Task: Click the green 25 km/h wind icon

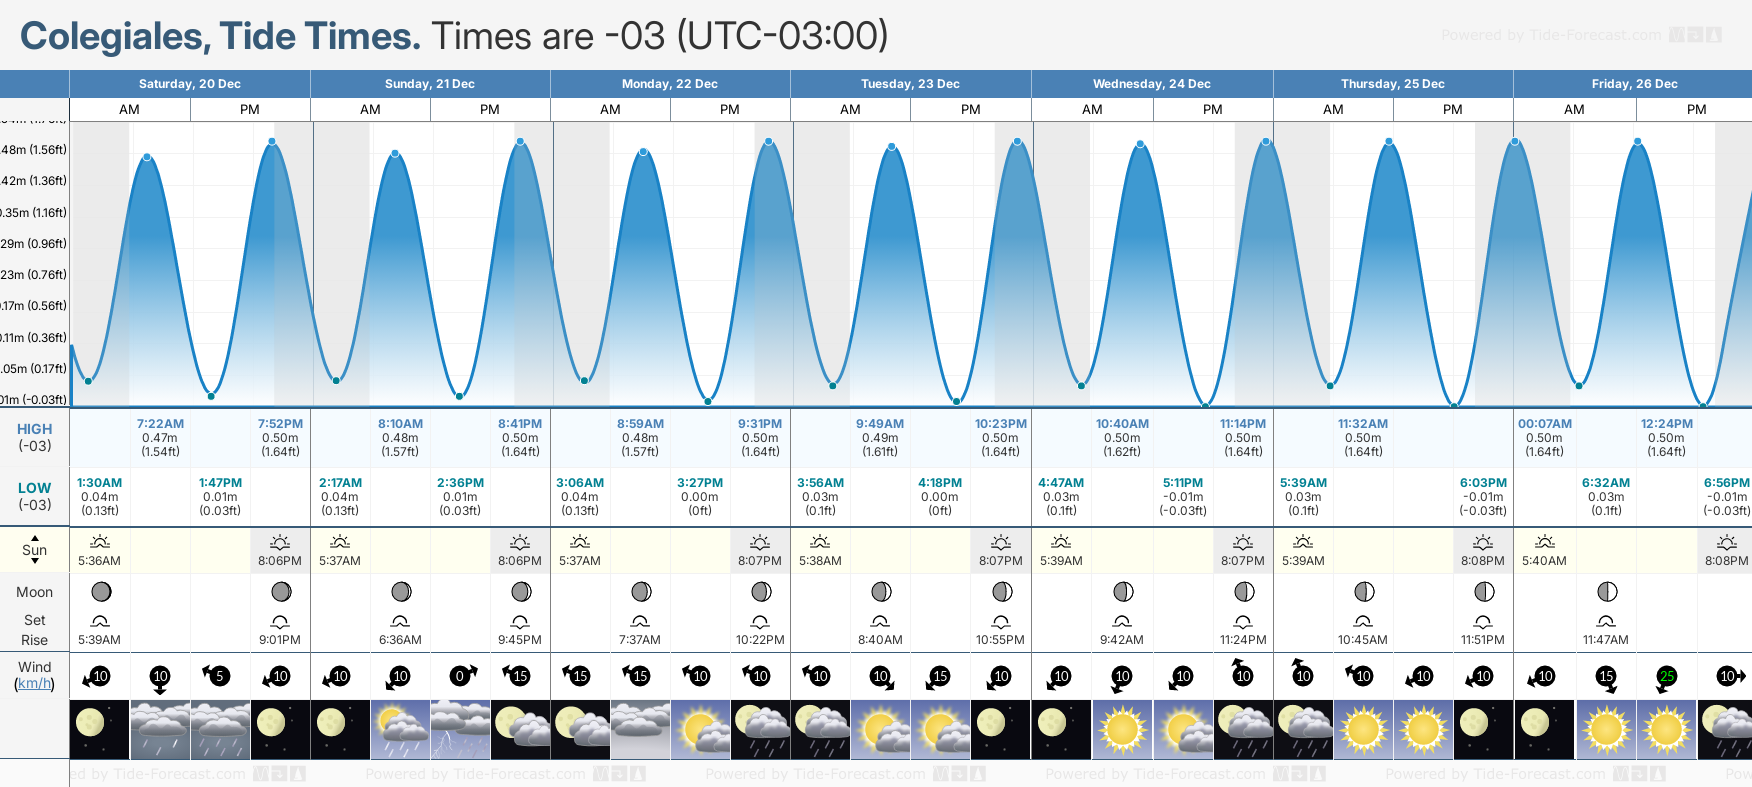Action: coord(1666,677)
